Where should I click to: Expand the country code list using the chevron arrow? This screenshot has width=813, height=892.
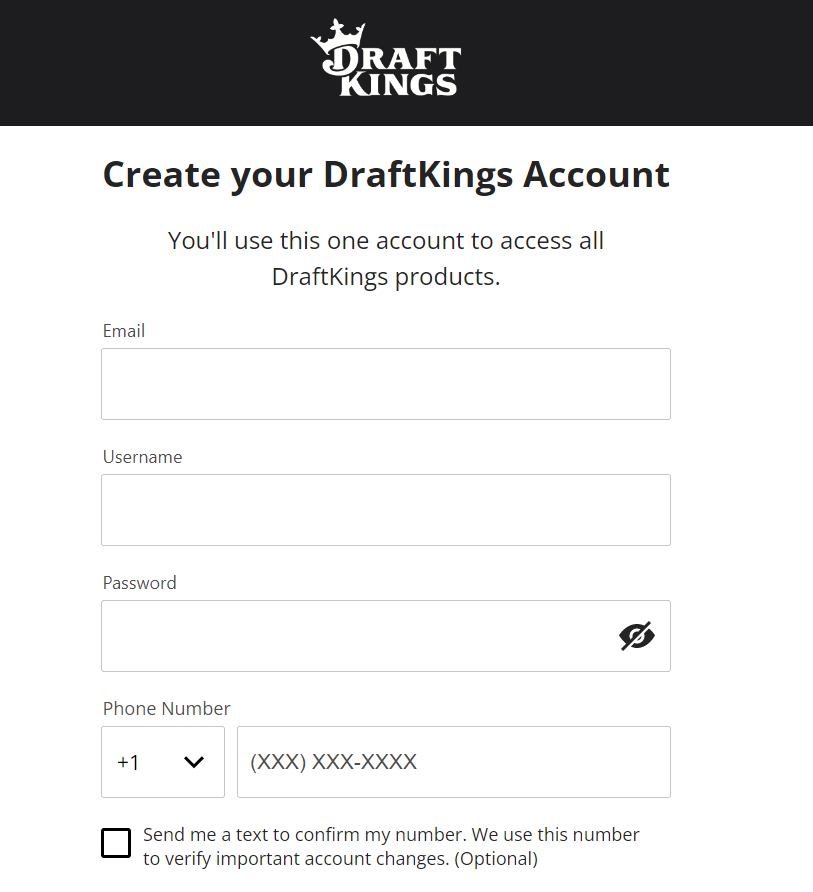pyautogui.click(x=194, y=762)
